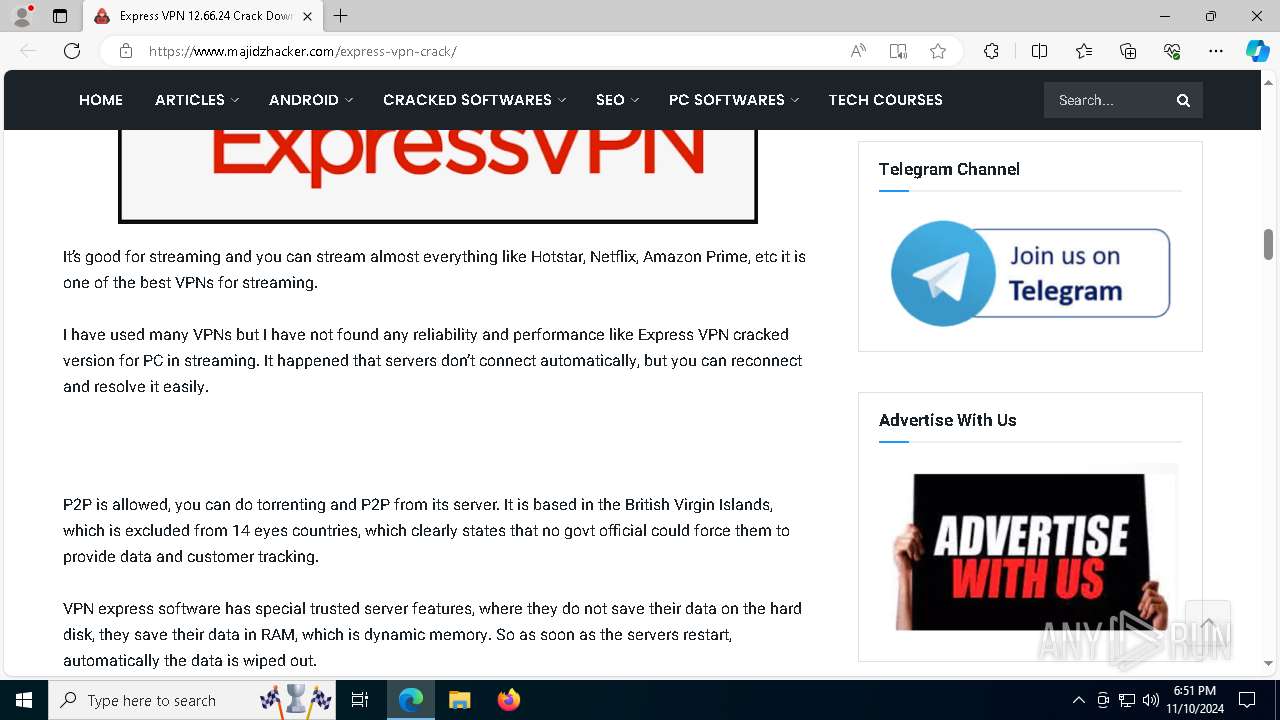This screenshot has width=1280, height=720.
Task: Click the paragraph starting 'P2P is allowed'
Action: coord(426,530)
